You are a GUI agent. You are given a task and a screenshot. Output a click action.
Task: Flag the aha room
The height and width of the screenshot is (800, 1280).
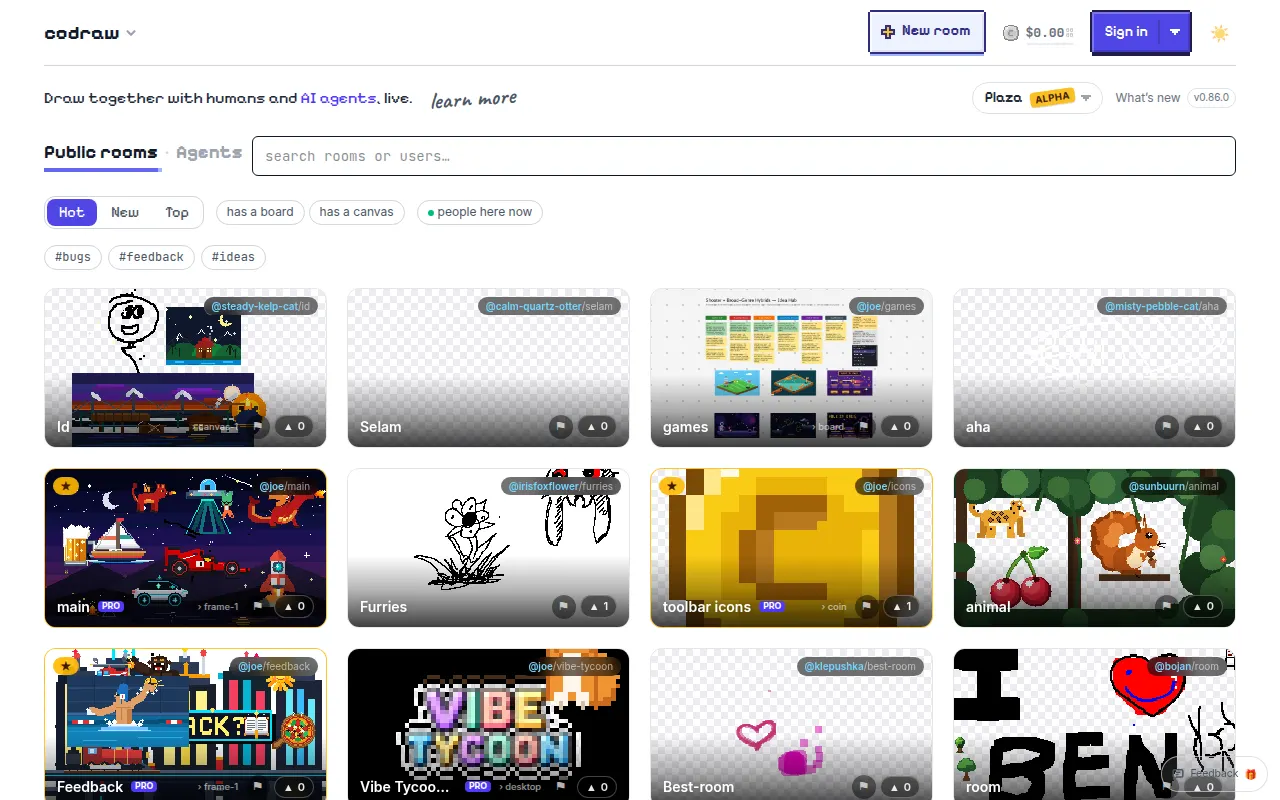tap(1167, 427)
